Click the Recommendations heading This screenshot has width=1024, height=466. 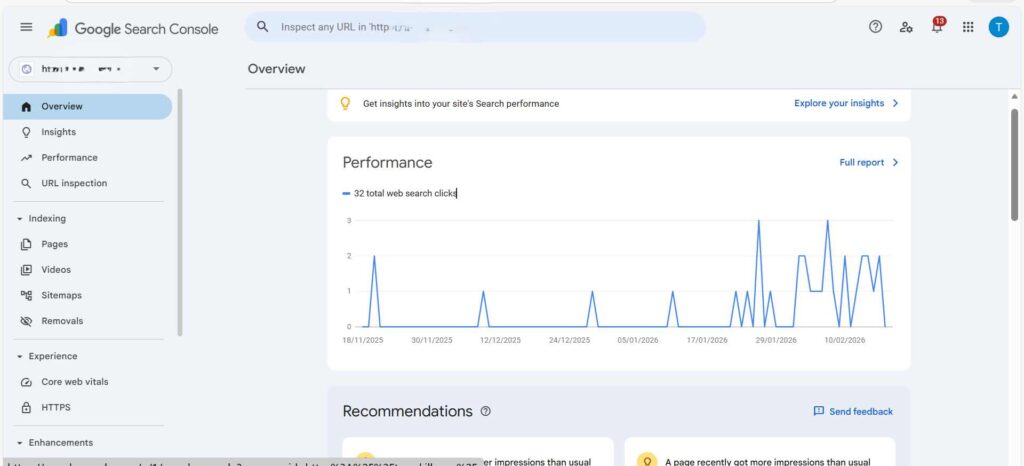click(407, 411)
